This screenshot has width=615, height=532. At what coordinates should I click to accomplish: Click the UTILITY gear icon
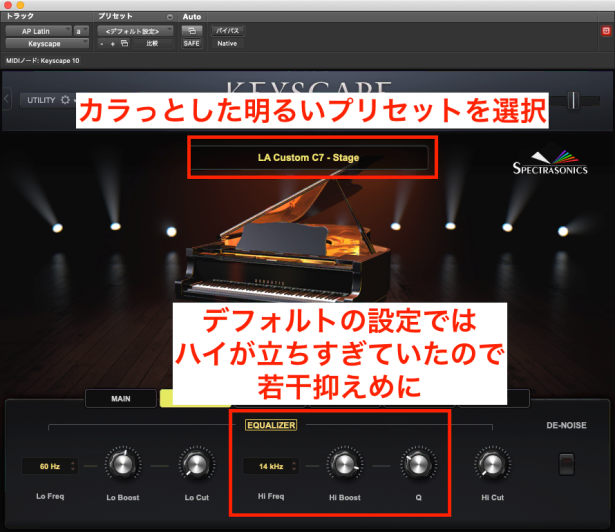point(66,100)
